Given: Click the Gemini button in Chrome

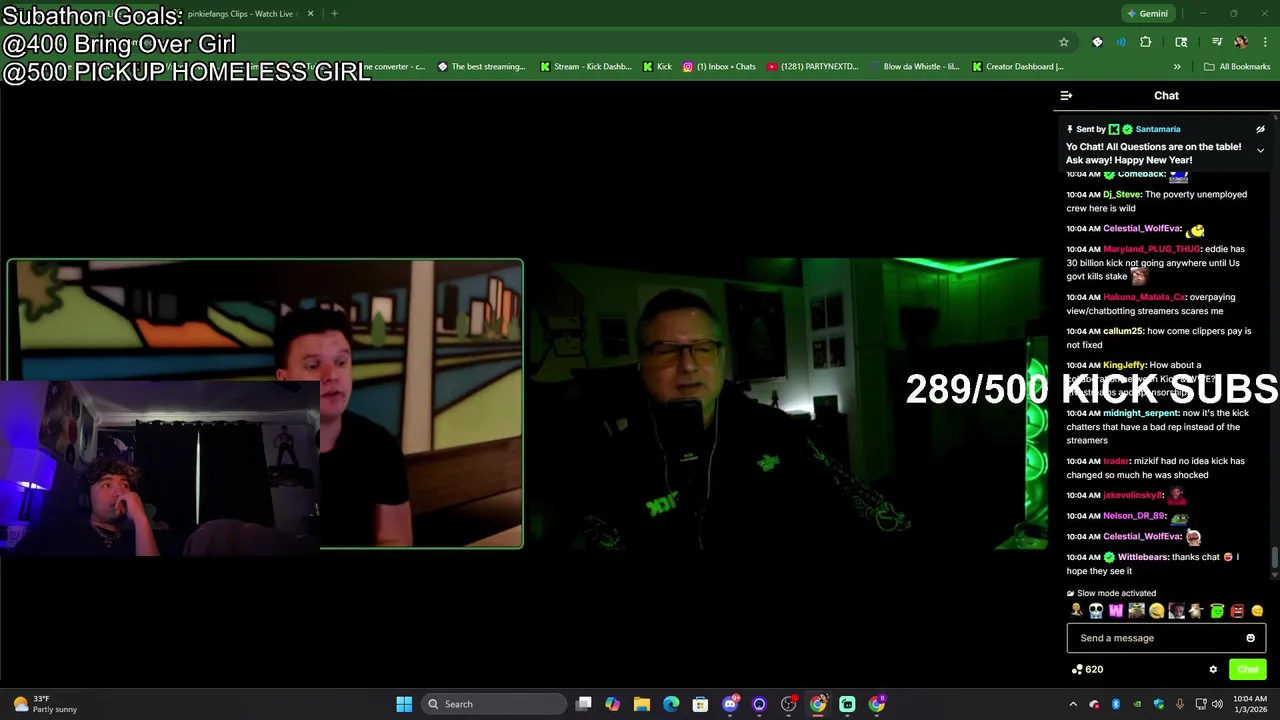Looking at the screenshot, I should tap(1146, 14).
